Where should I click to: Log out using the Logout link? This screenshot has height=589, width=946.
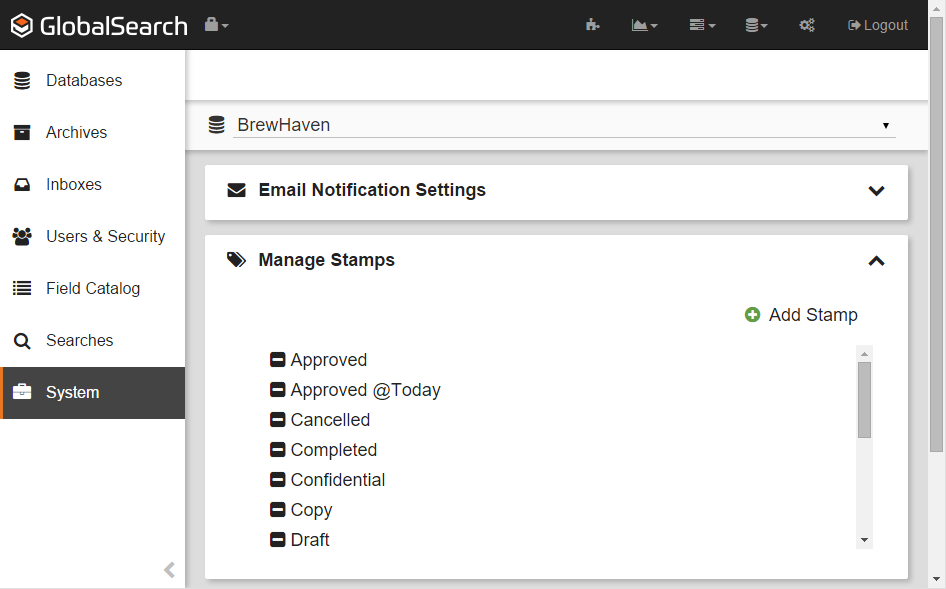877,25
